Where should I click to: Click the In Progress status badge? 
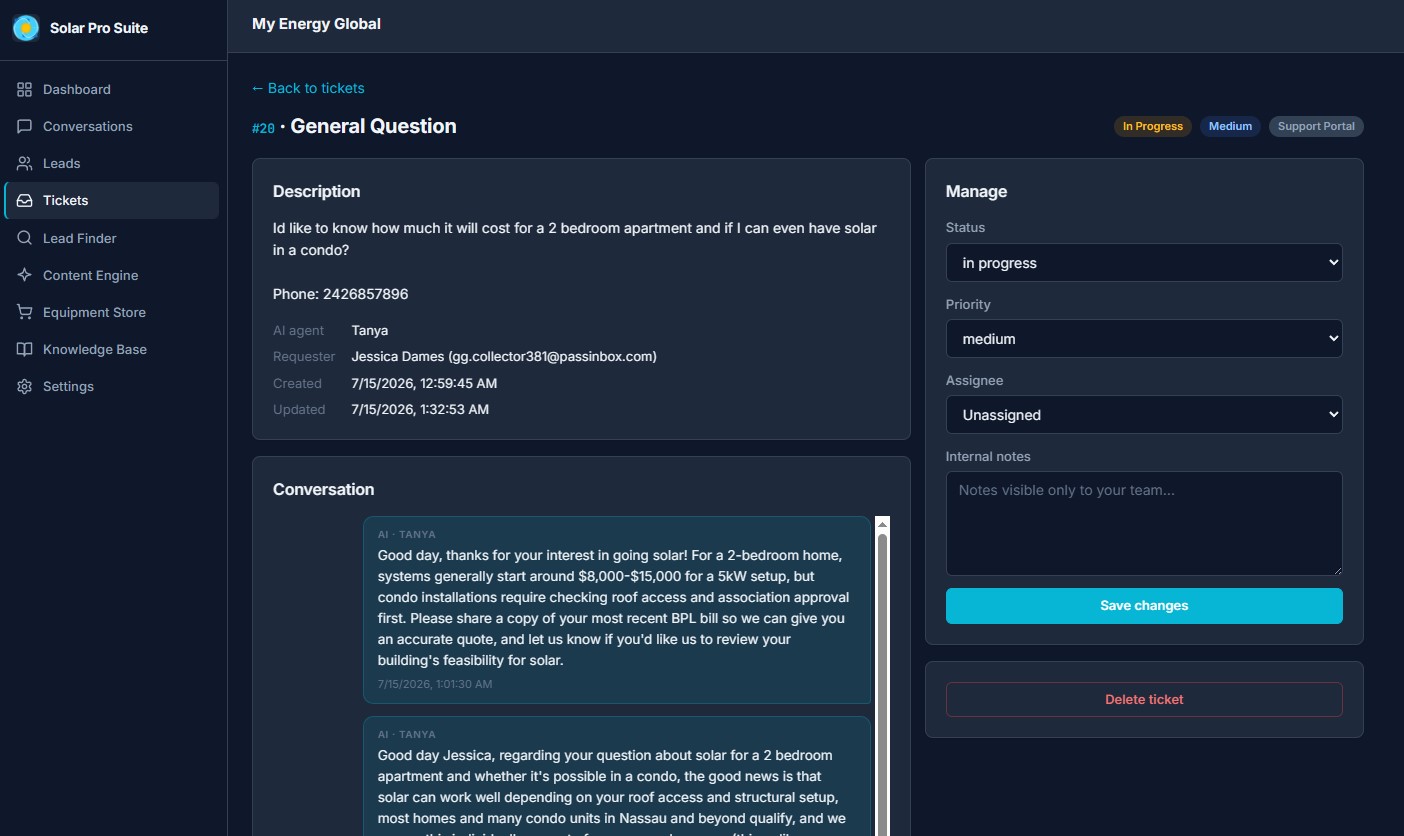(1153, 126)
